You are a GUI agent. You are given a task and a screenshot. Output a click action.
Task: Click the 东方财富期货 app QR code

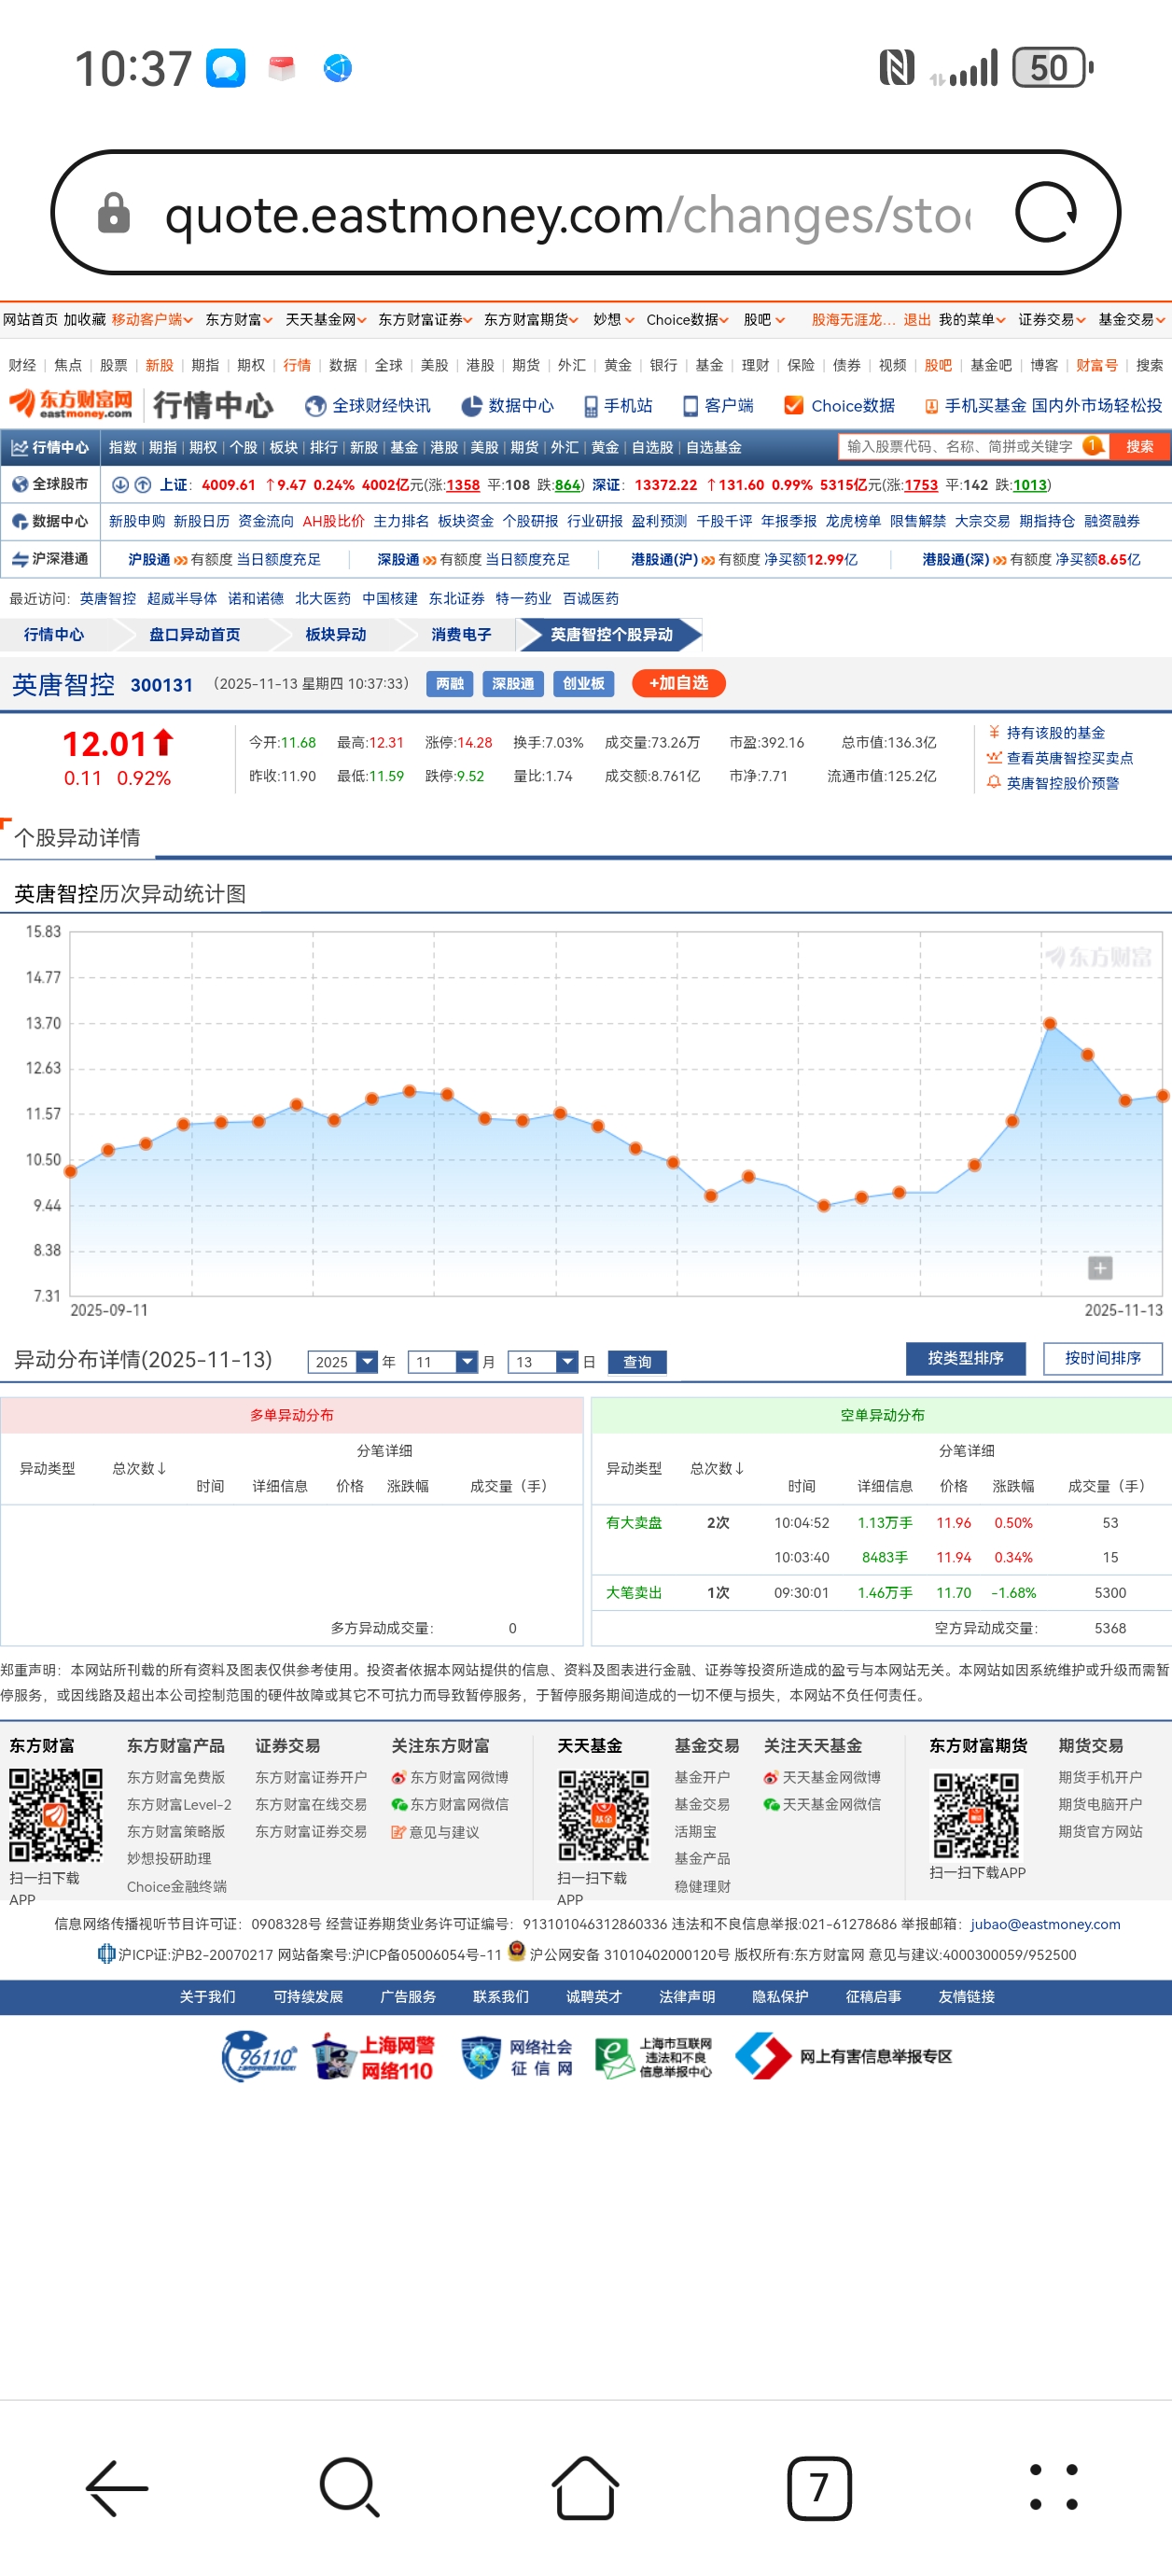976,1815
